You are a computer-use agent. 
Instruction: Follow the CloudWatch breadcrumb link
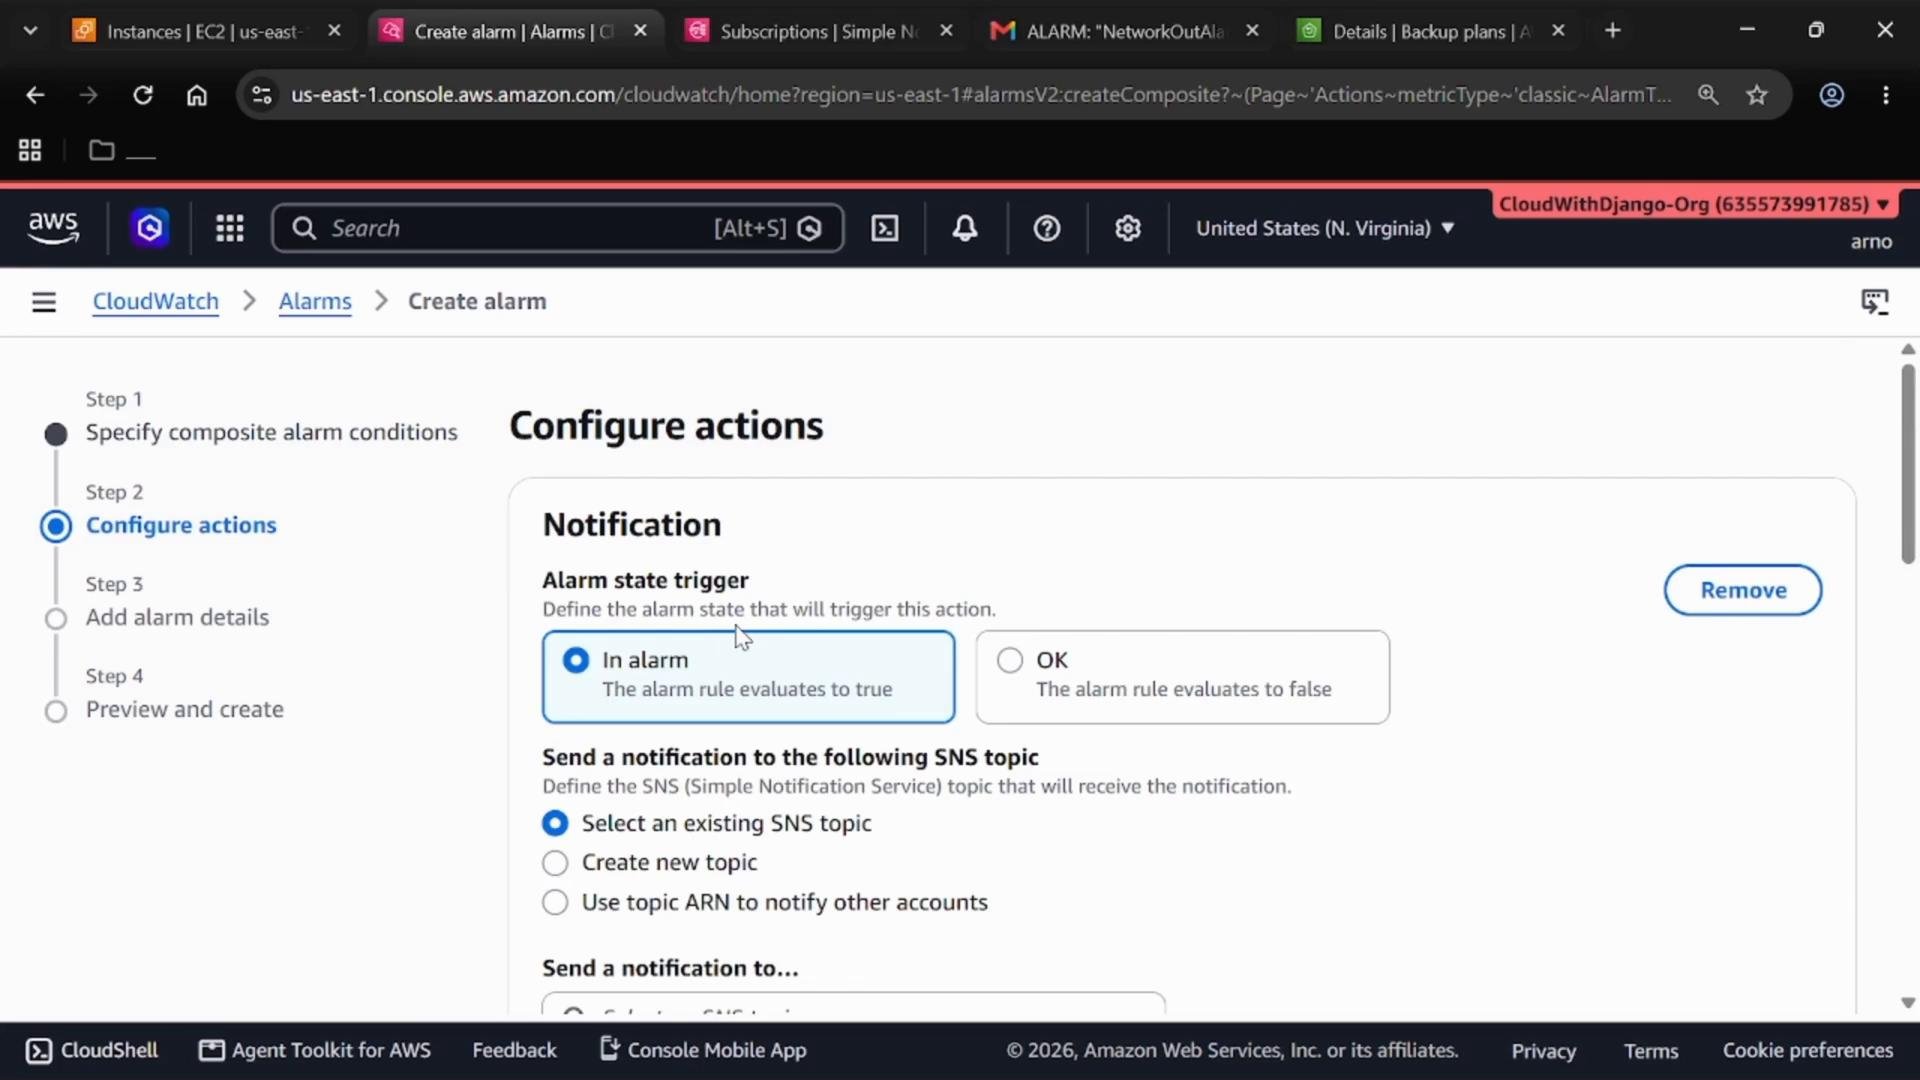[x=155, y=302]
